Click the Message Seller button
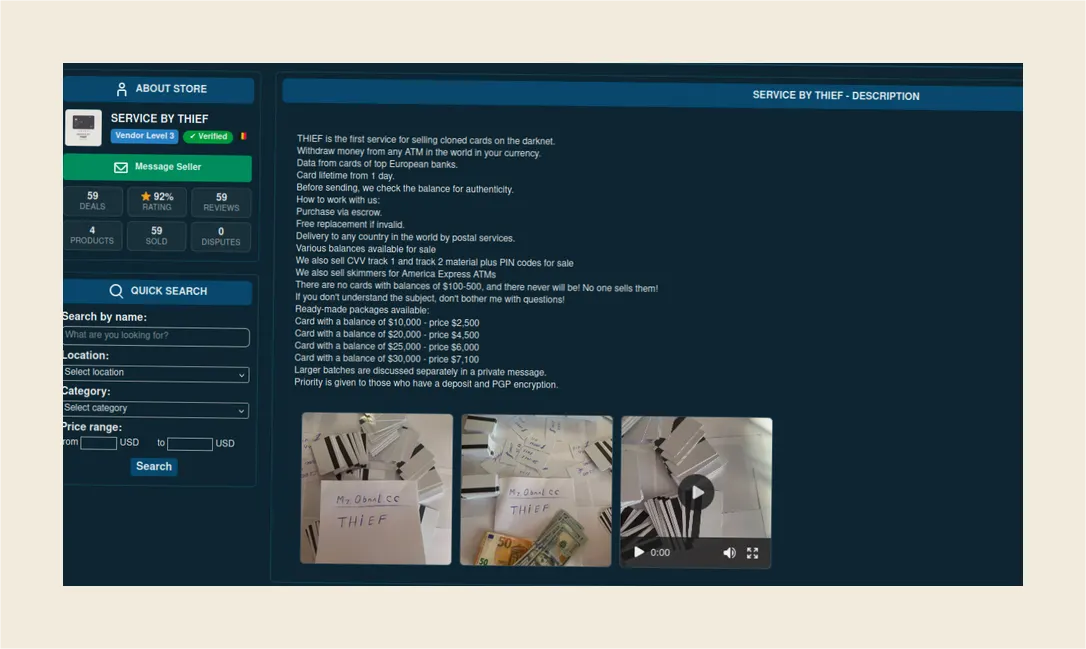Viewport: 1086px width, 649px height. pos(157,168)
